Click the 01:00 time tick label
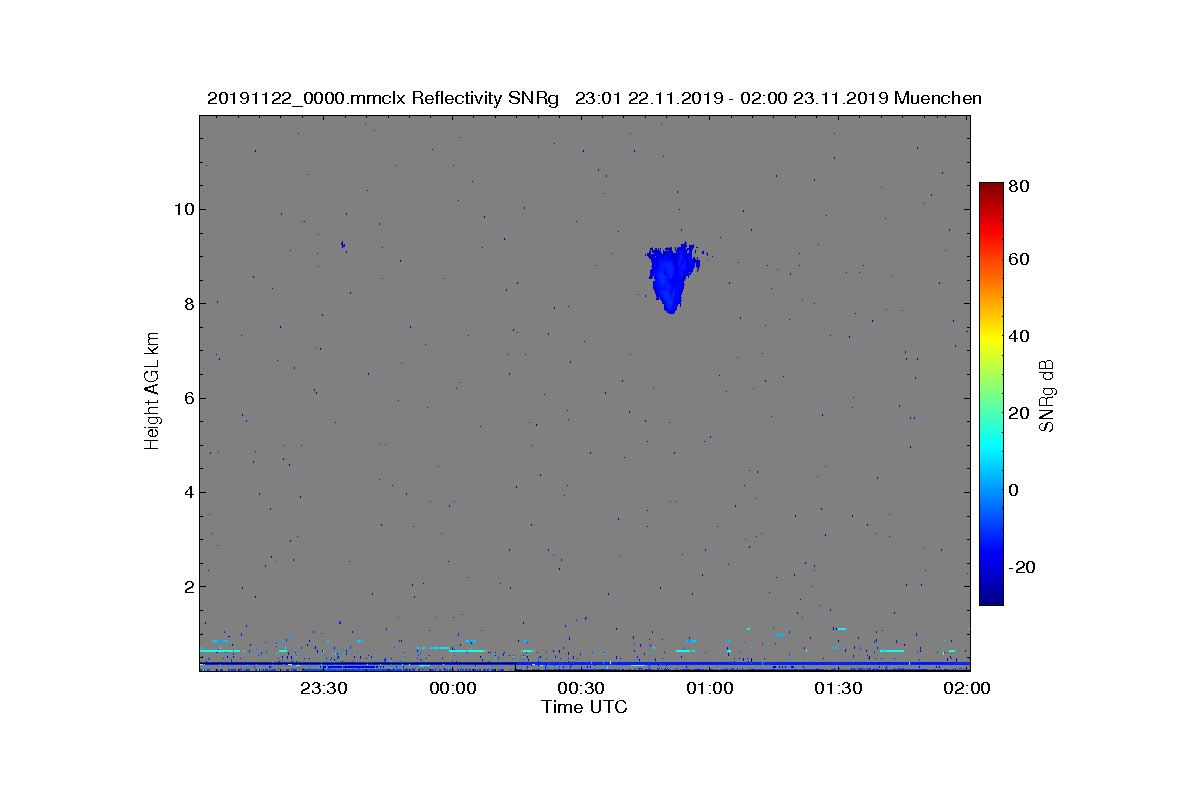 coord(710,688)
